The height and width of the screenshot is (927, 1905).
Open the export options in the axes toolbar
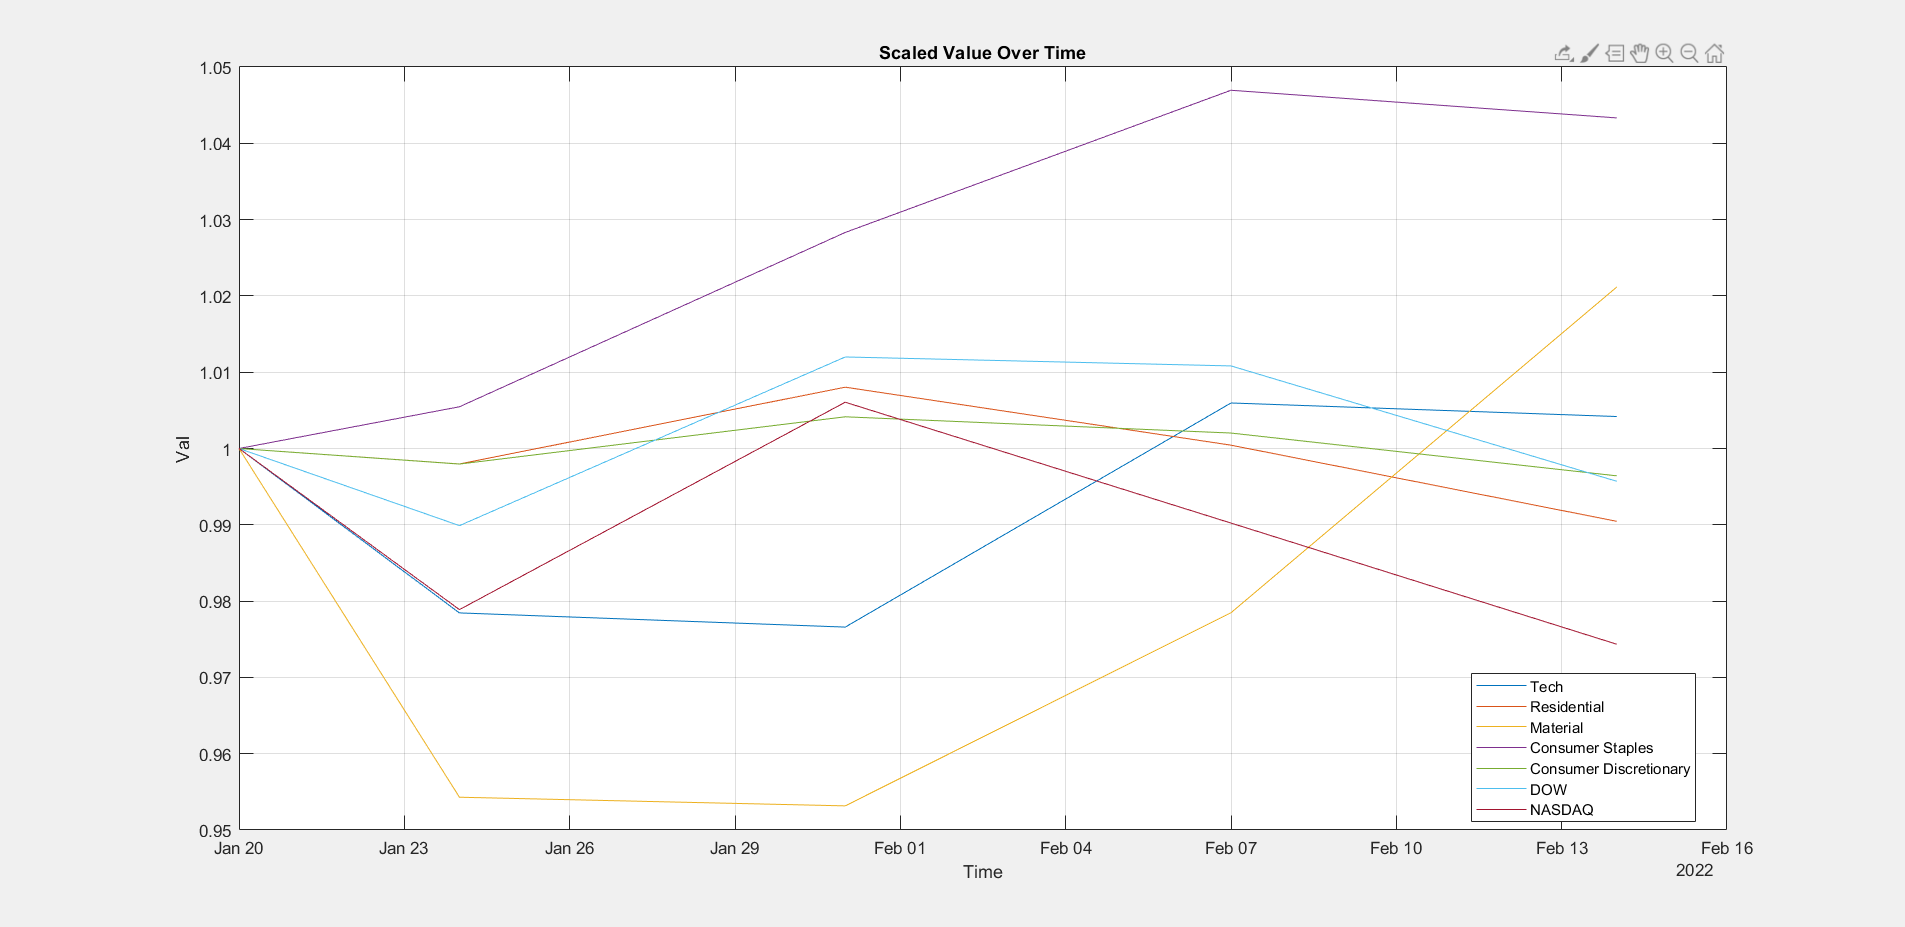click(1564, 53)
